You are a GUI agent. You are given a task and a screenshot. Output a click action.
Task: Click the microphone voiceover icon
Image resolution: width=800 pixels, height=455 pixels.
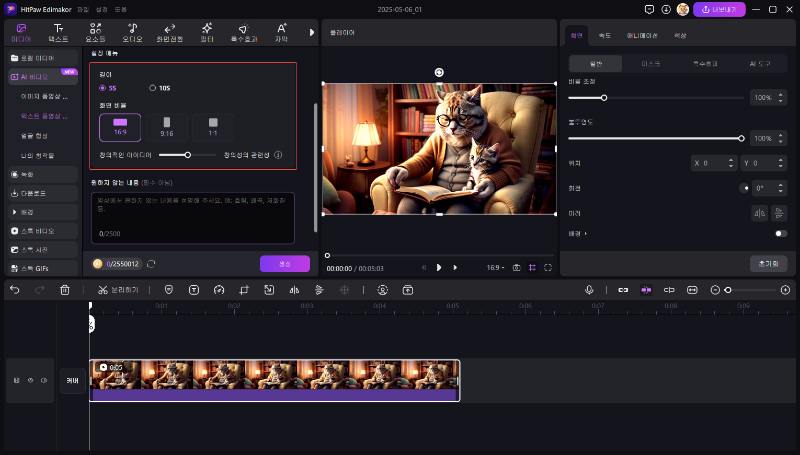(589, 289)
